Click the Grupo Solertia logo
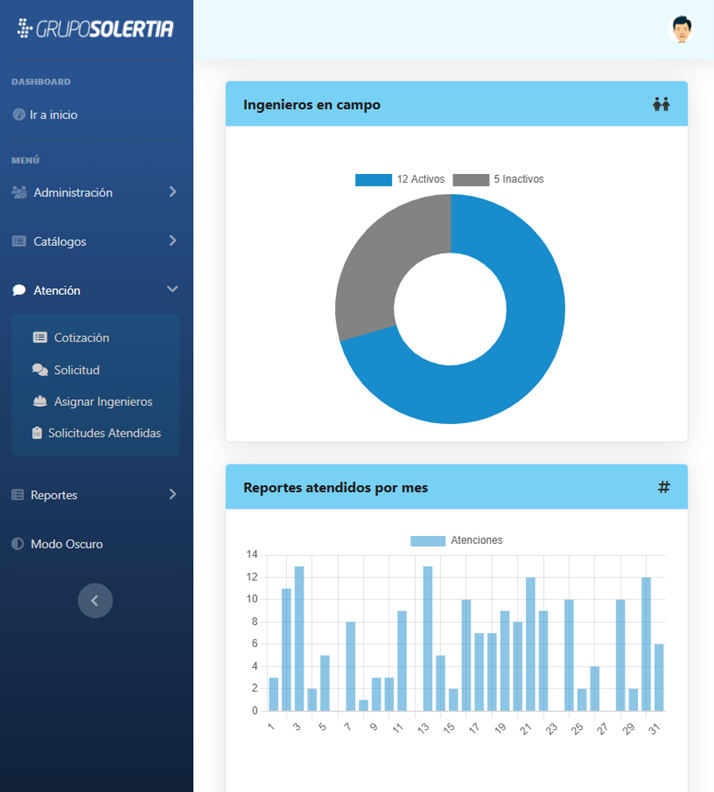Image resolution: width=714 pixels, height=792 pixels. tap(96, 29)
